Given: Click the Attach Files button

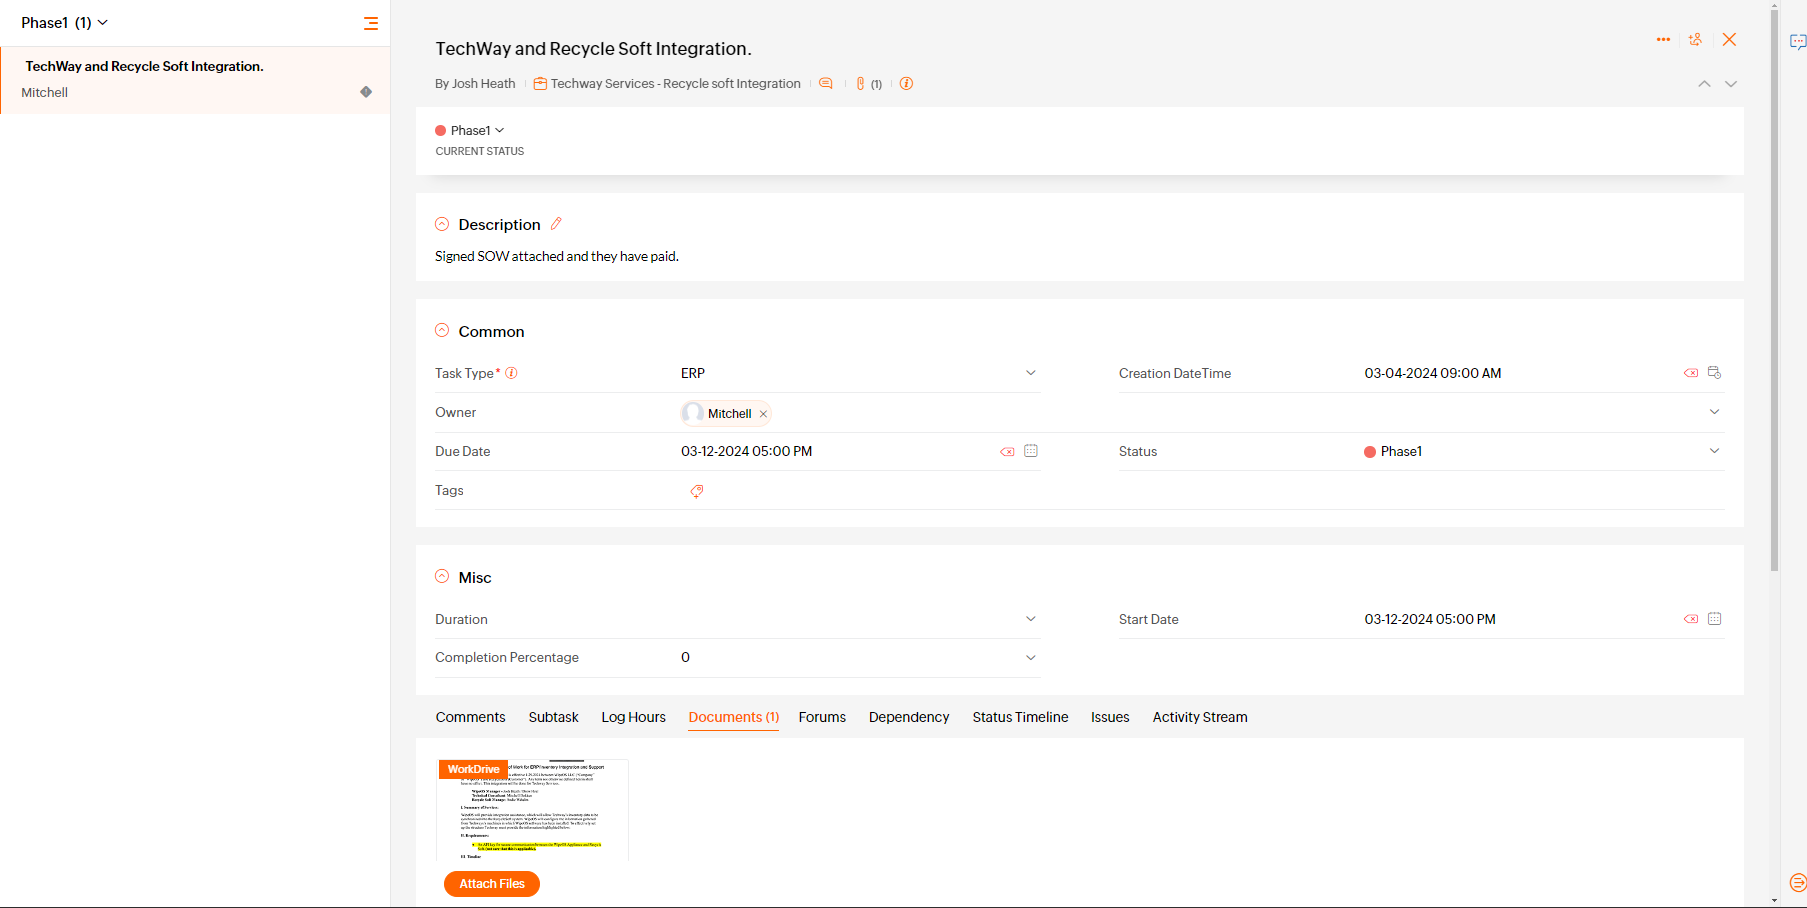Looking at the screenshot, I should 492,884.
